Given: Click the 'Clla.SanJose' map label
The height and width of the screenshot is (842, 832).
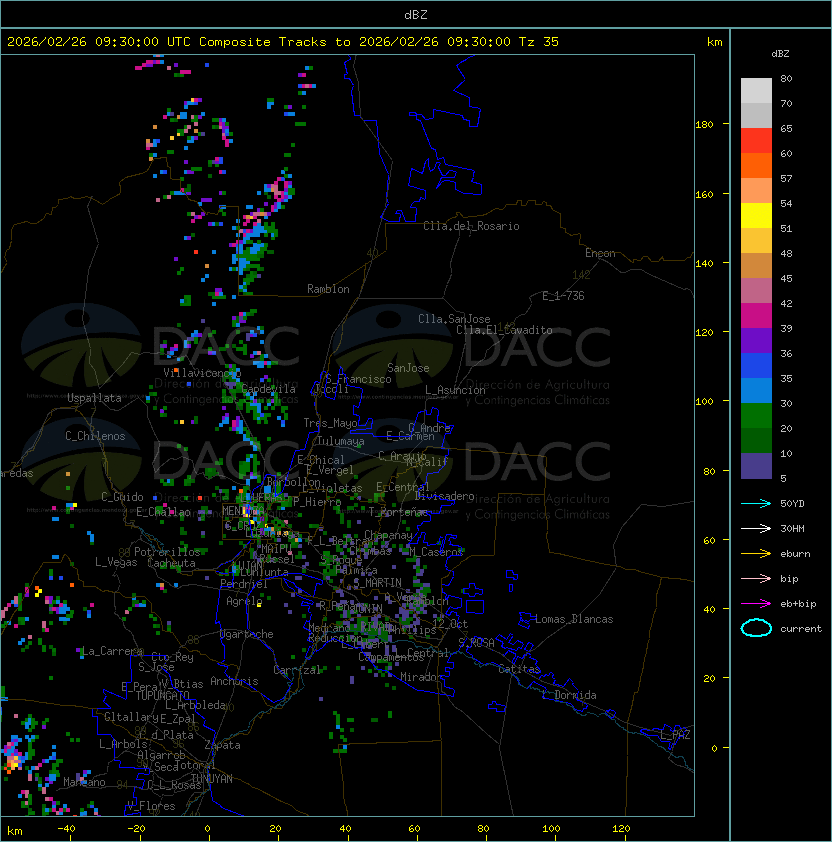Looking at the screenshot, I should tap(454, 319).
